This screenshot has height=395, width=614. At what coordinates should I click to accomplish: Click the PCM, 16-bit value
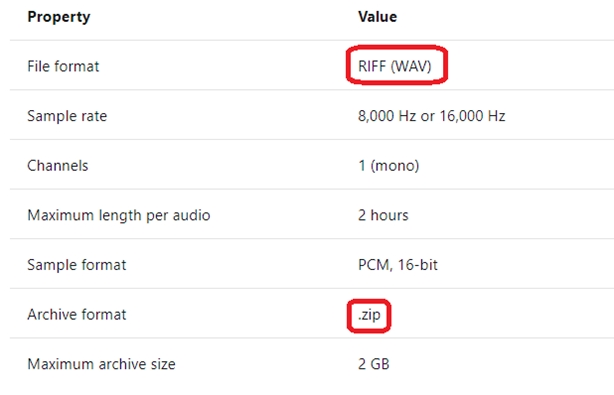(397, 265)
